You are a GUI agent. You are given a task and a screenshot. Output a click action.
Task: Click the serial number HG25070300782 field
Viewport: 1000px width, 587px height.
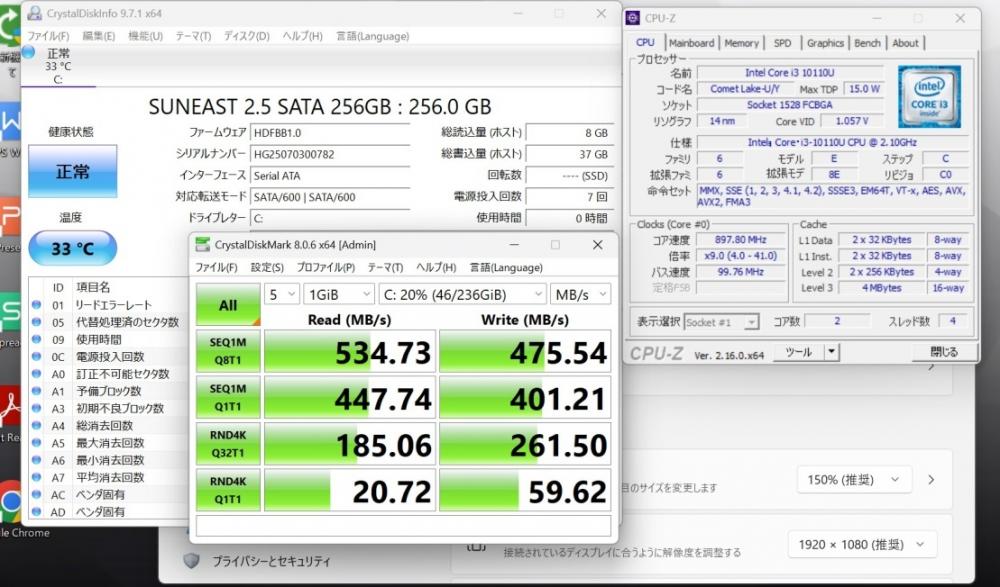click(x=330, y=154)
